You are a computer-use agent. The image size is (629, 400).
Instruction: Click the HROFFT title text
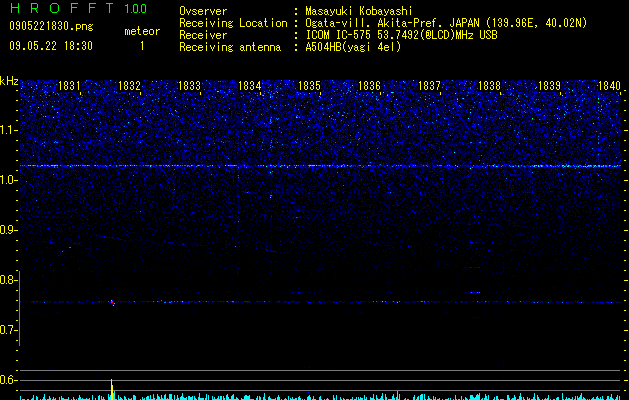pyautogui.click(x=62, y=8)
